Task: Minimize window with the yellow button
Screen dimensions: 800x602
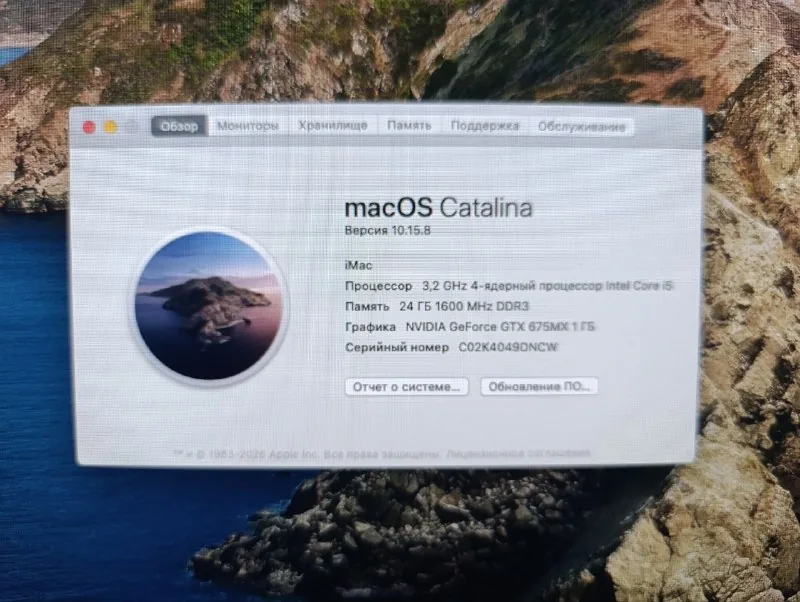Action: click(111, 127)
